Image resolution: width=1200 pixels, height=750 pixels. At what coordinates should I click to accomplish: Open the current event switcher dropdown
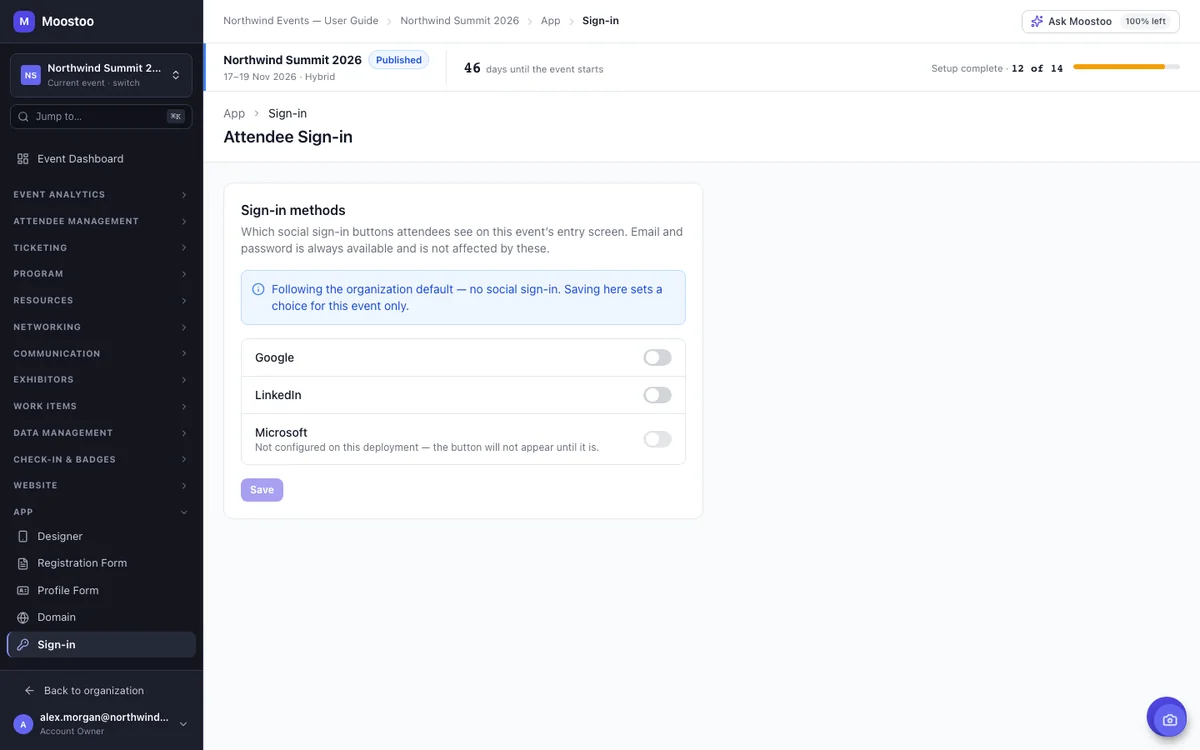(101, 75)
